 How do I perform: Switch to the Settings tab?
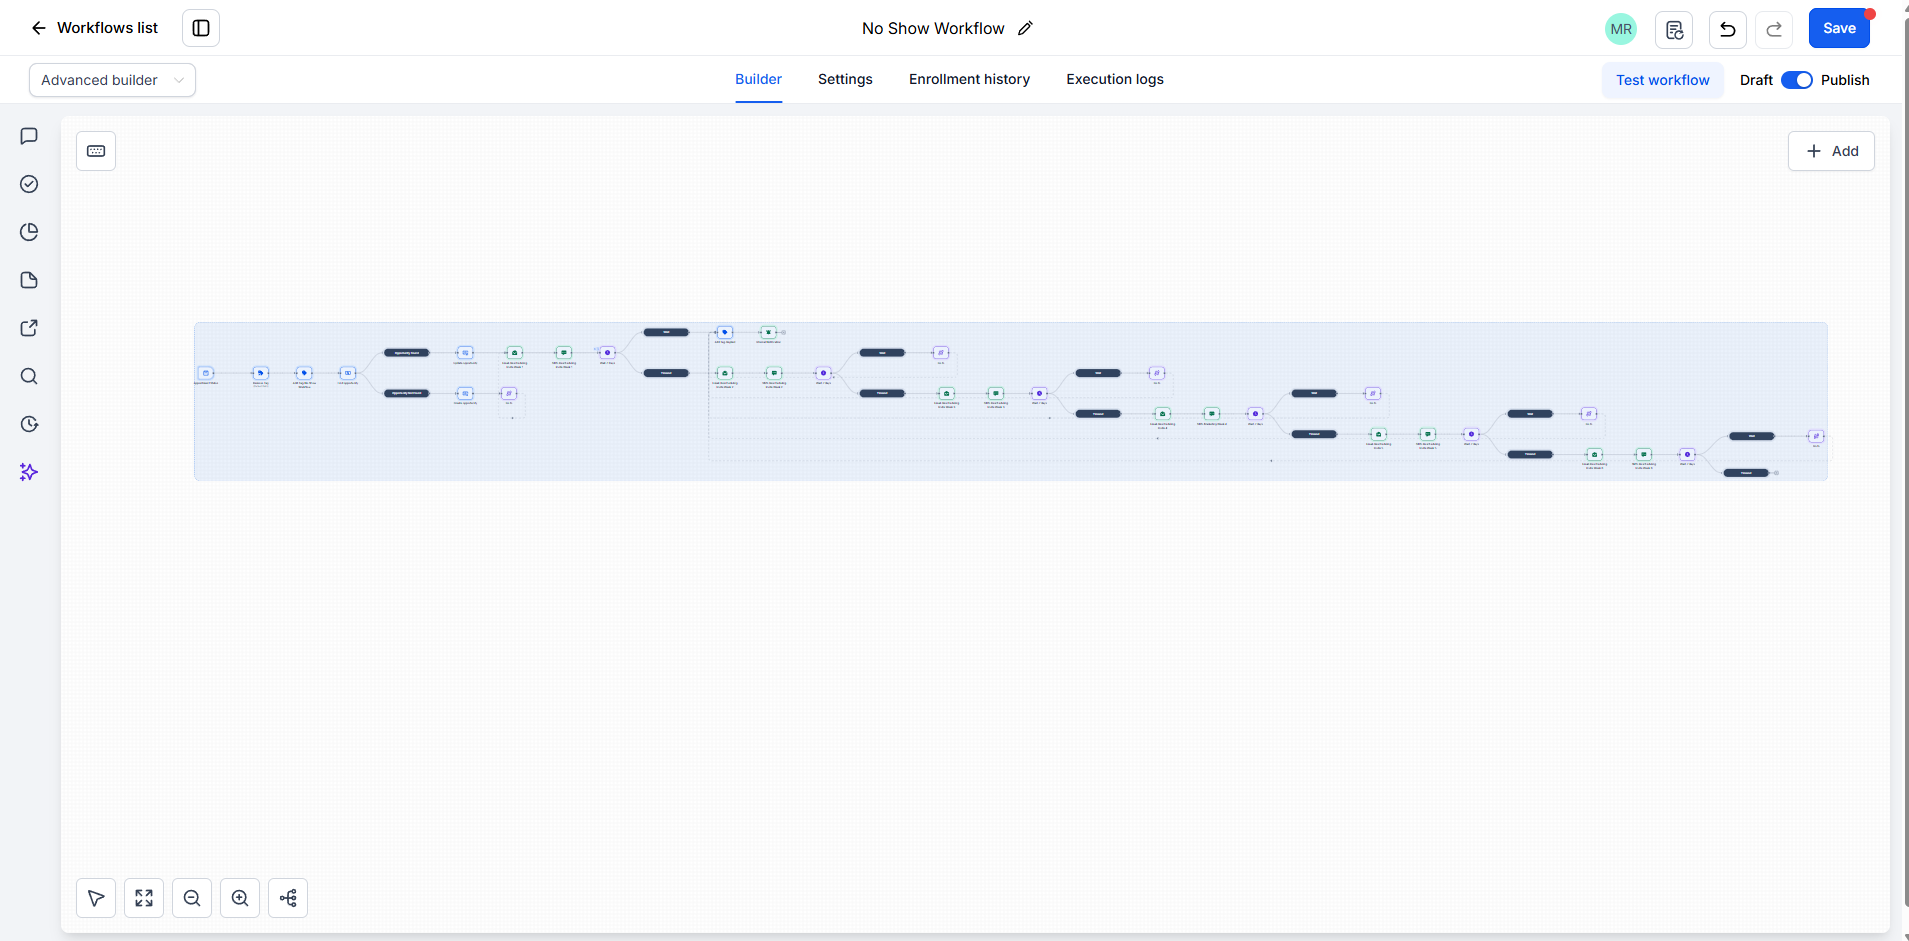[845, 79]
